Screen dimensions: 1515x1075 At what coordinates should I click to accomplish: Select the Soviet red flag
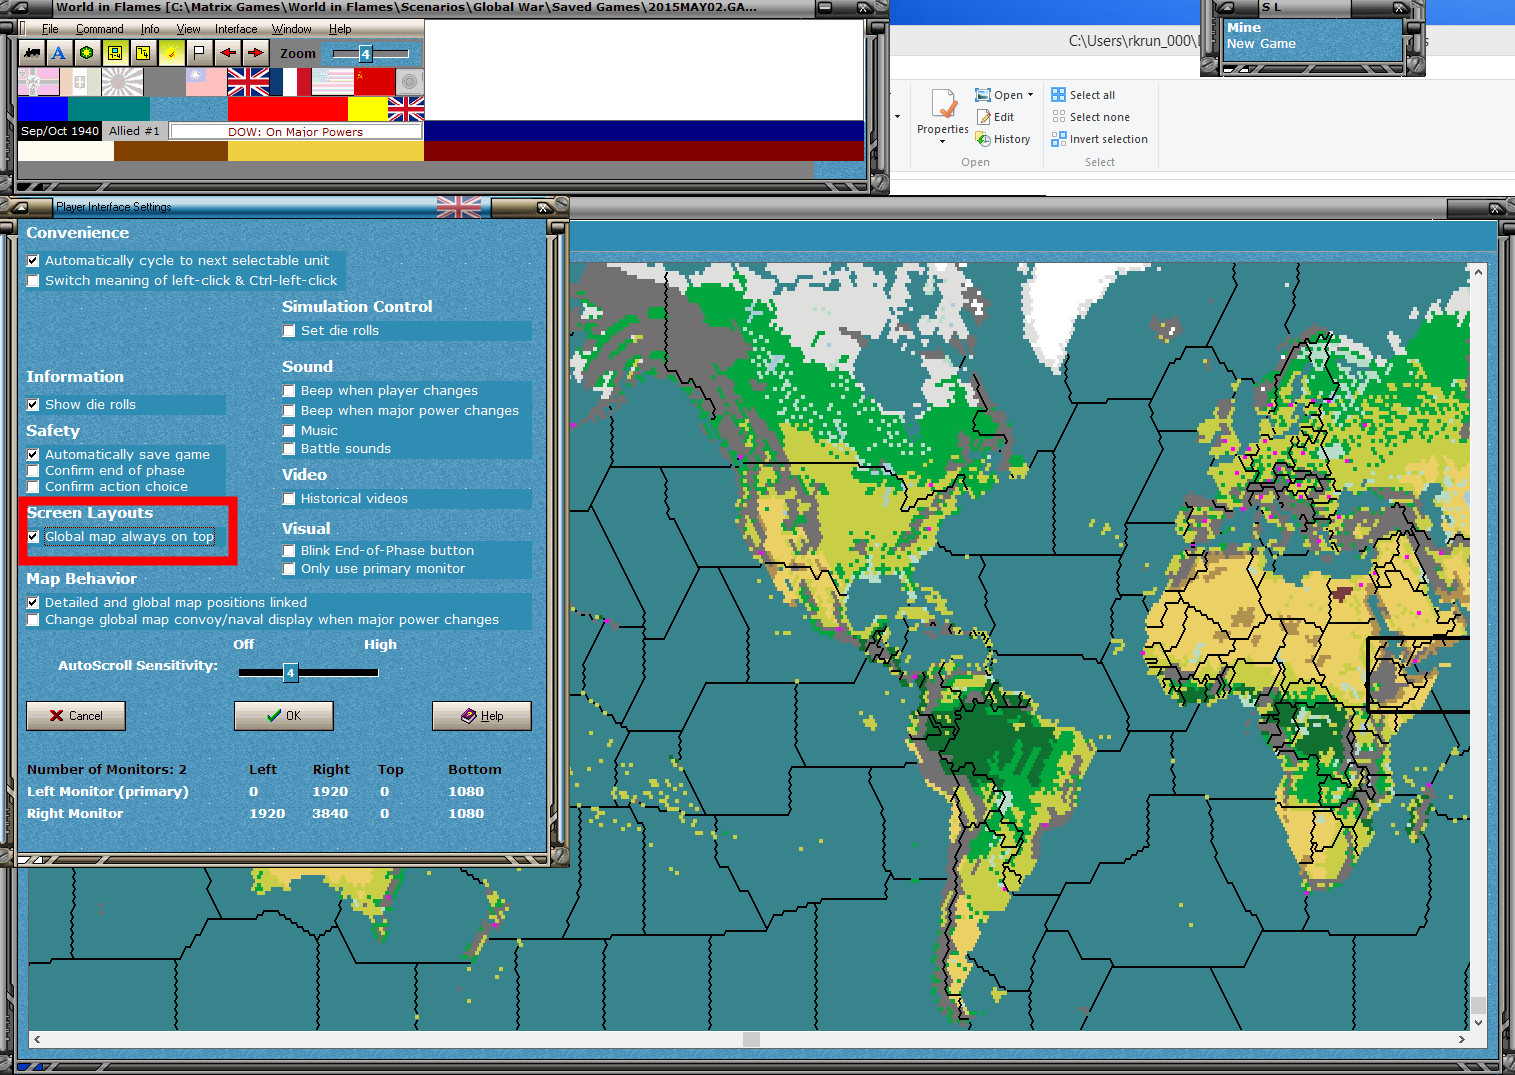(x=374, y=82)
